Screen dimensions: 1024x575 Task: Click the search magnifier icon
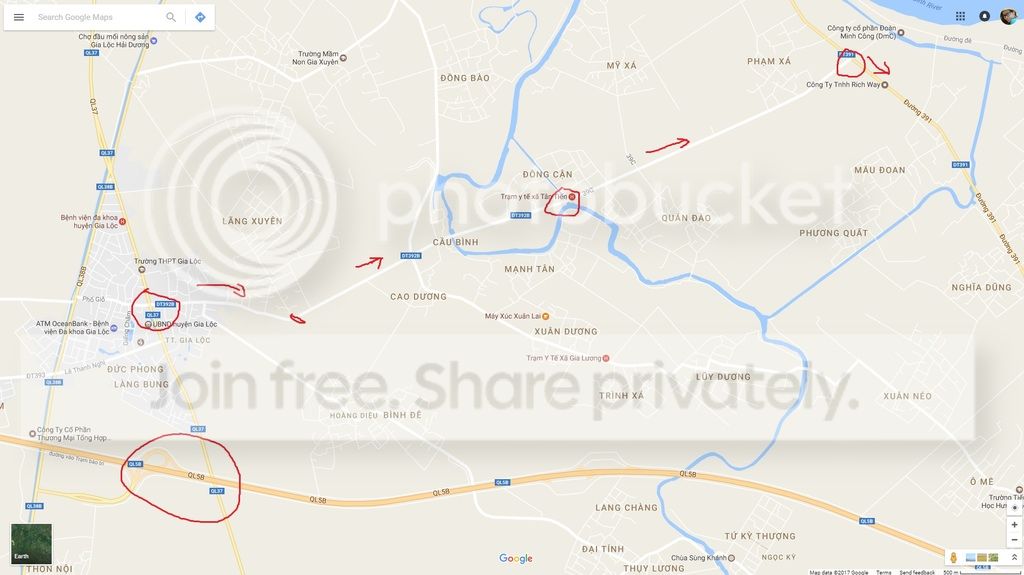[170, 17]
